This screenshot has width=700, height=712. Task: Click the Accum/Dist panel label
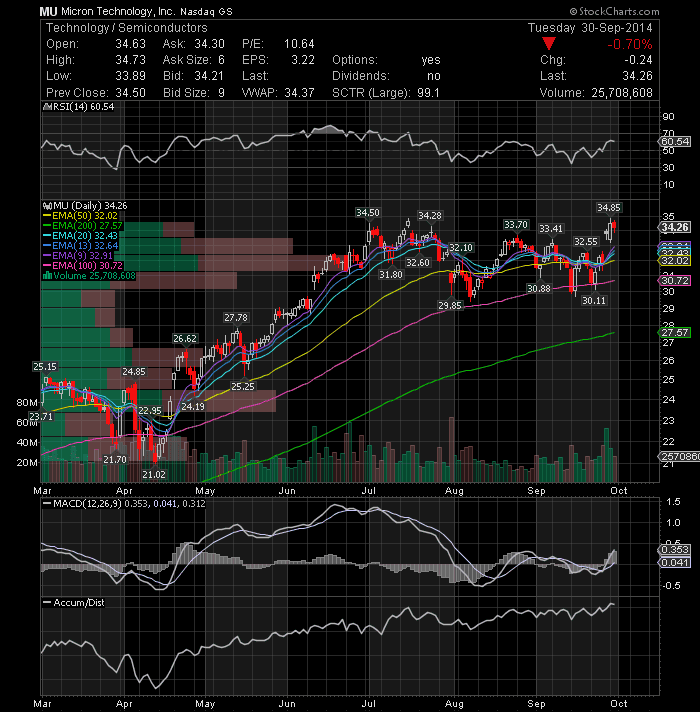click(79, 603)
